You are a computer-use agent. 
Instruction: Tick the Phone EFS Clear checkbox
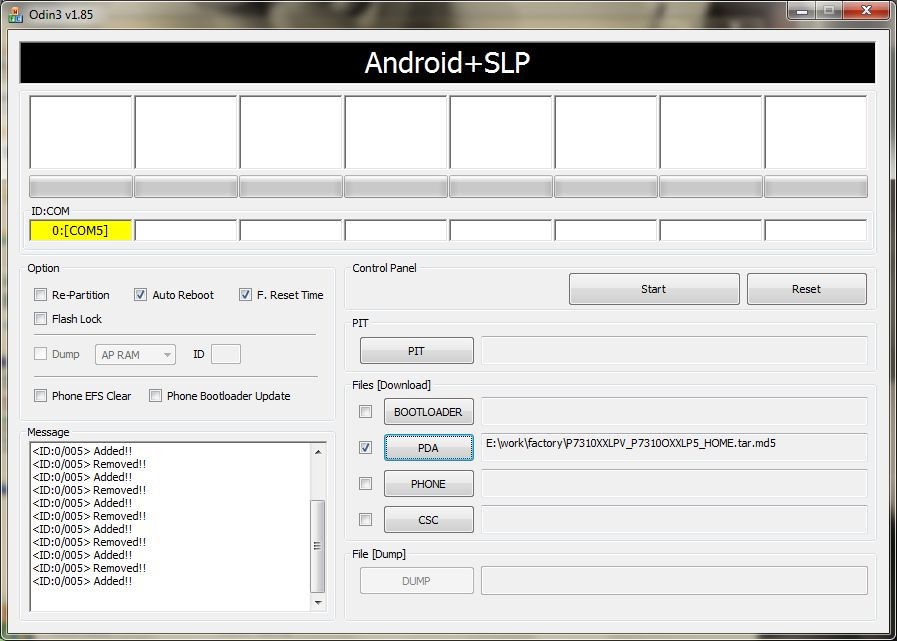[41, 396]
